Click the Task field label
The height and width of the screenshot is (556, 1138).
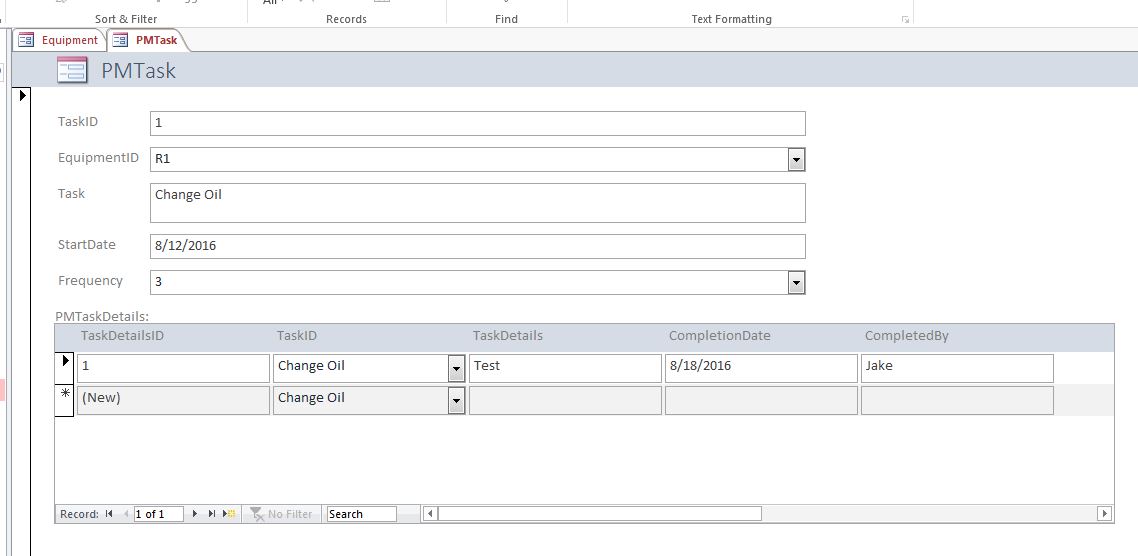tap(72, 194)
